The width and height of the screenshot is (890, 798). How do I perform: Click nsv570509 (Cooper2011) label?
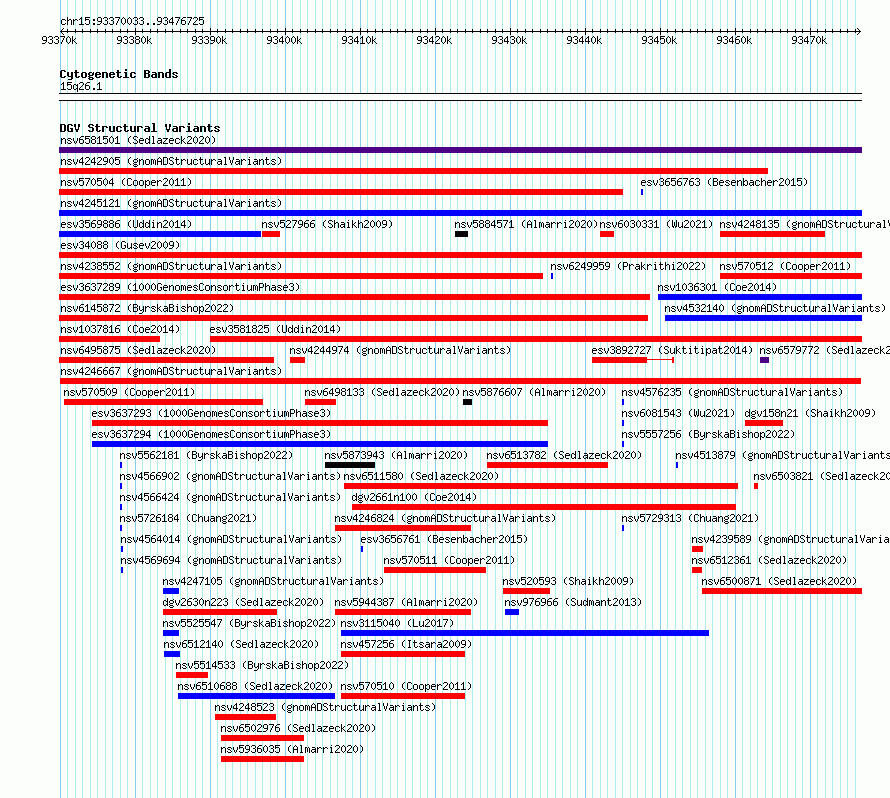(x=129, y=392)
